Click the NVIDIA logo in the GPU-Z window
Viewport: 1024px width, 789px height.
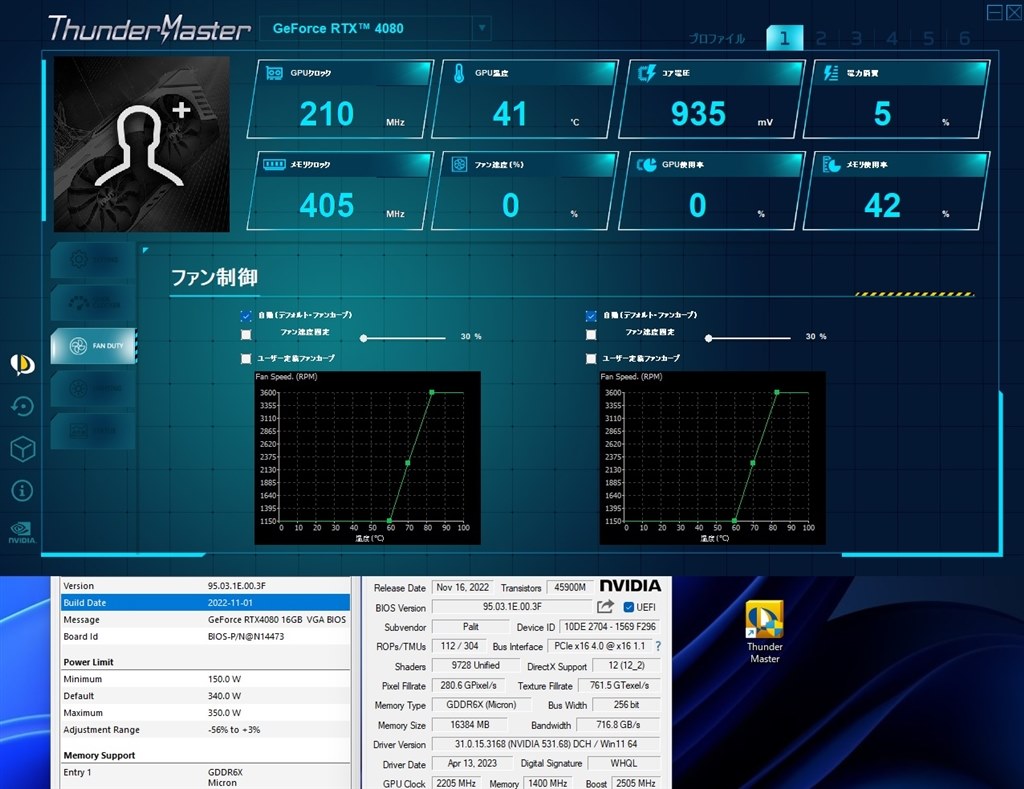click(x=630, y=585)
